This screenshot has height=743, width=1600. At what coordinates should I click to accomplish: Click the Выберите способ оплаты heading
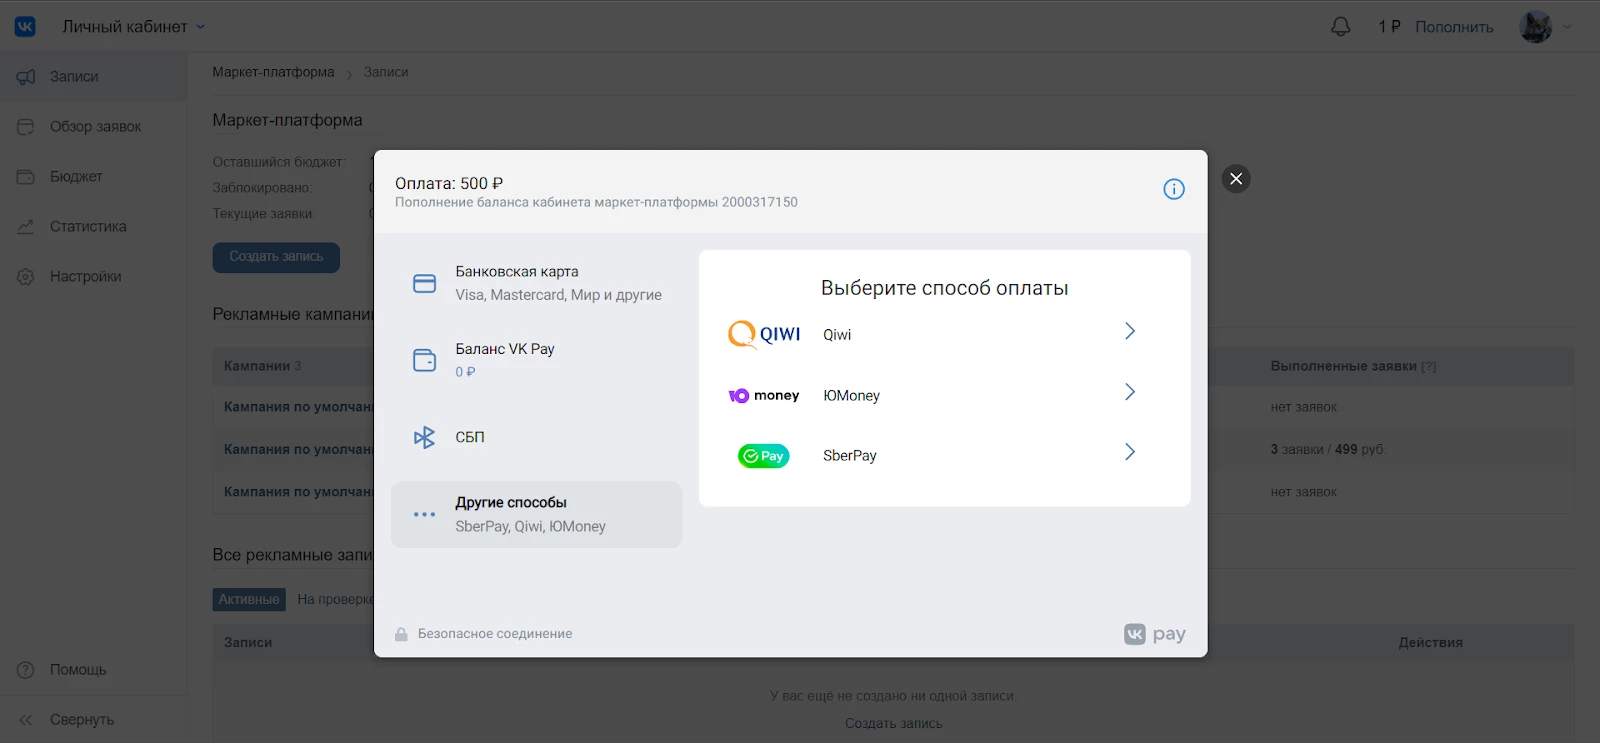point(945,288)
